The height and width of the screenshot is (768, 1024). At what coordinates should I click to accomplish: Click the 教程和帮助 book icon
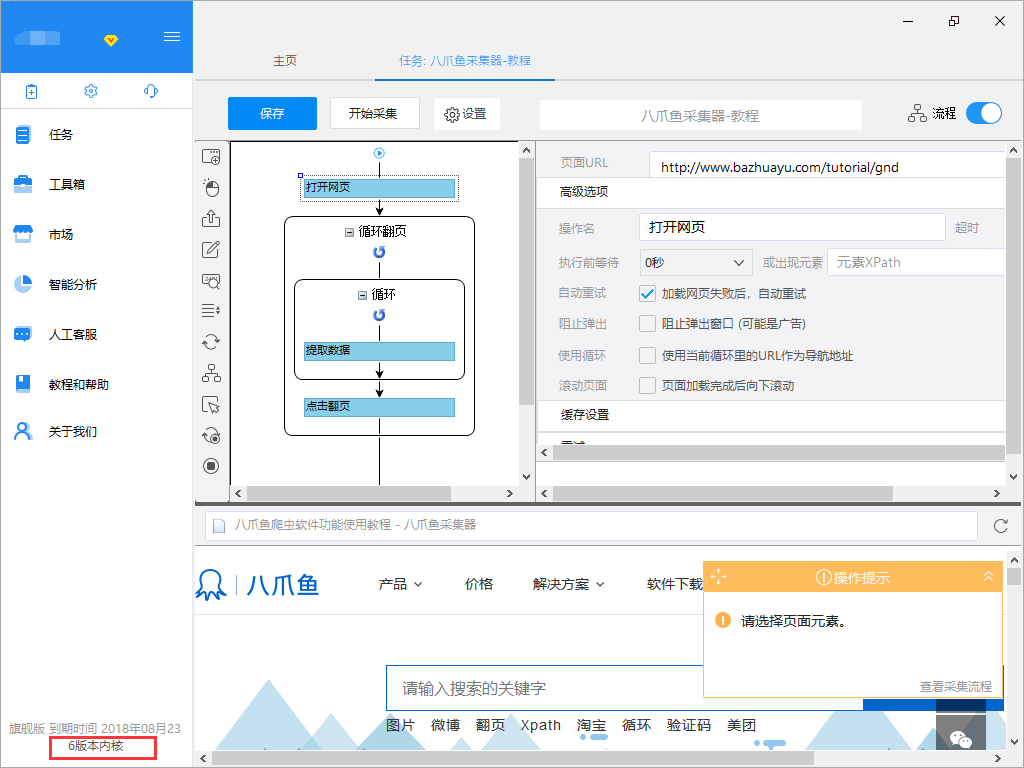point(23,383)
